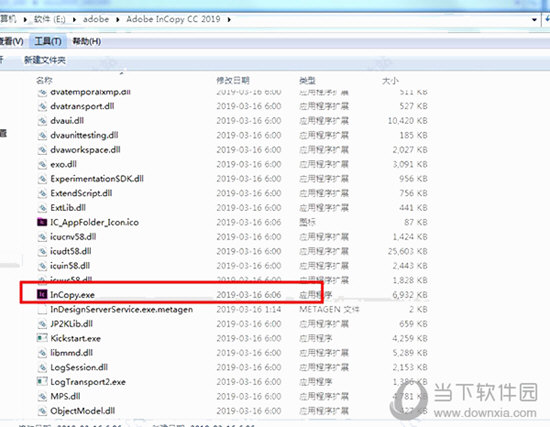Select the file name LogTransport2.exe
The width and height of the screenshot is (550, 427).
(x=88, y=382)
